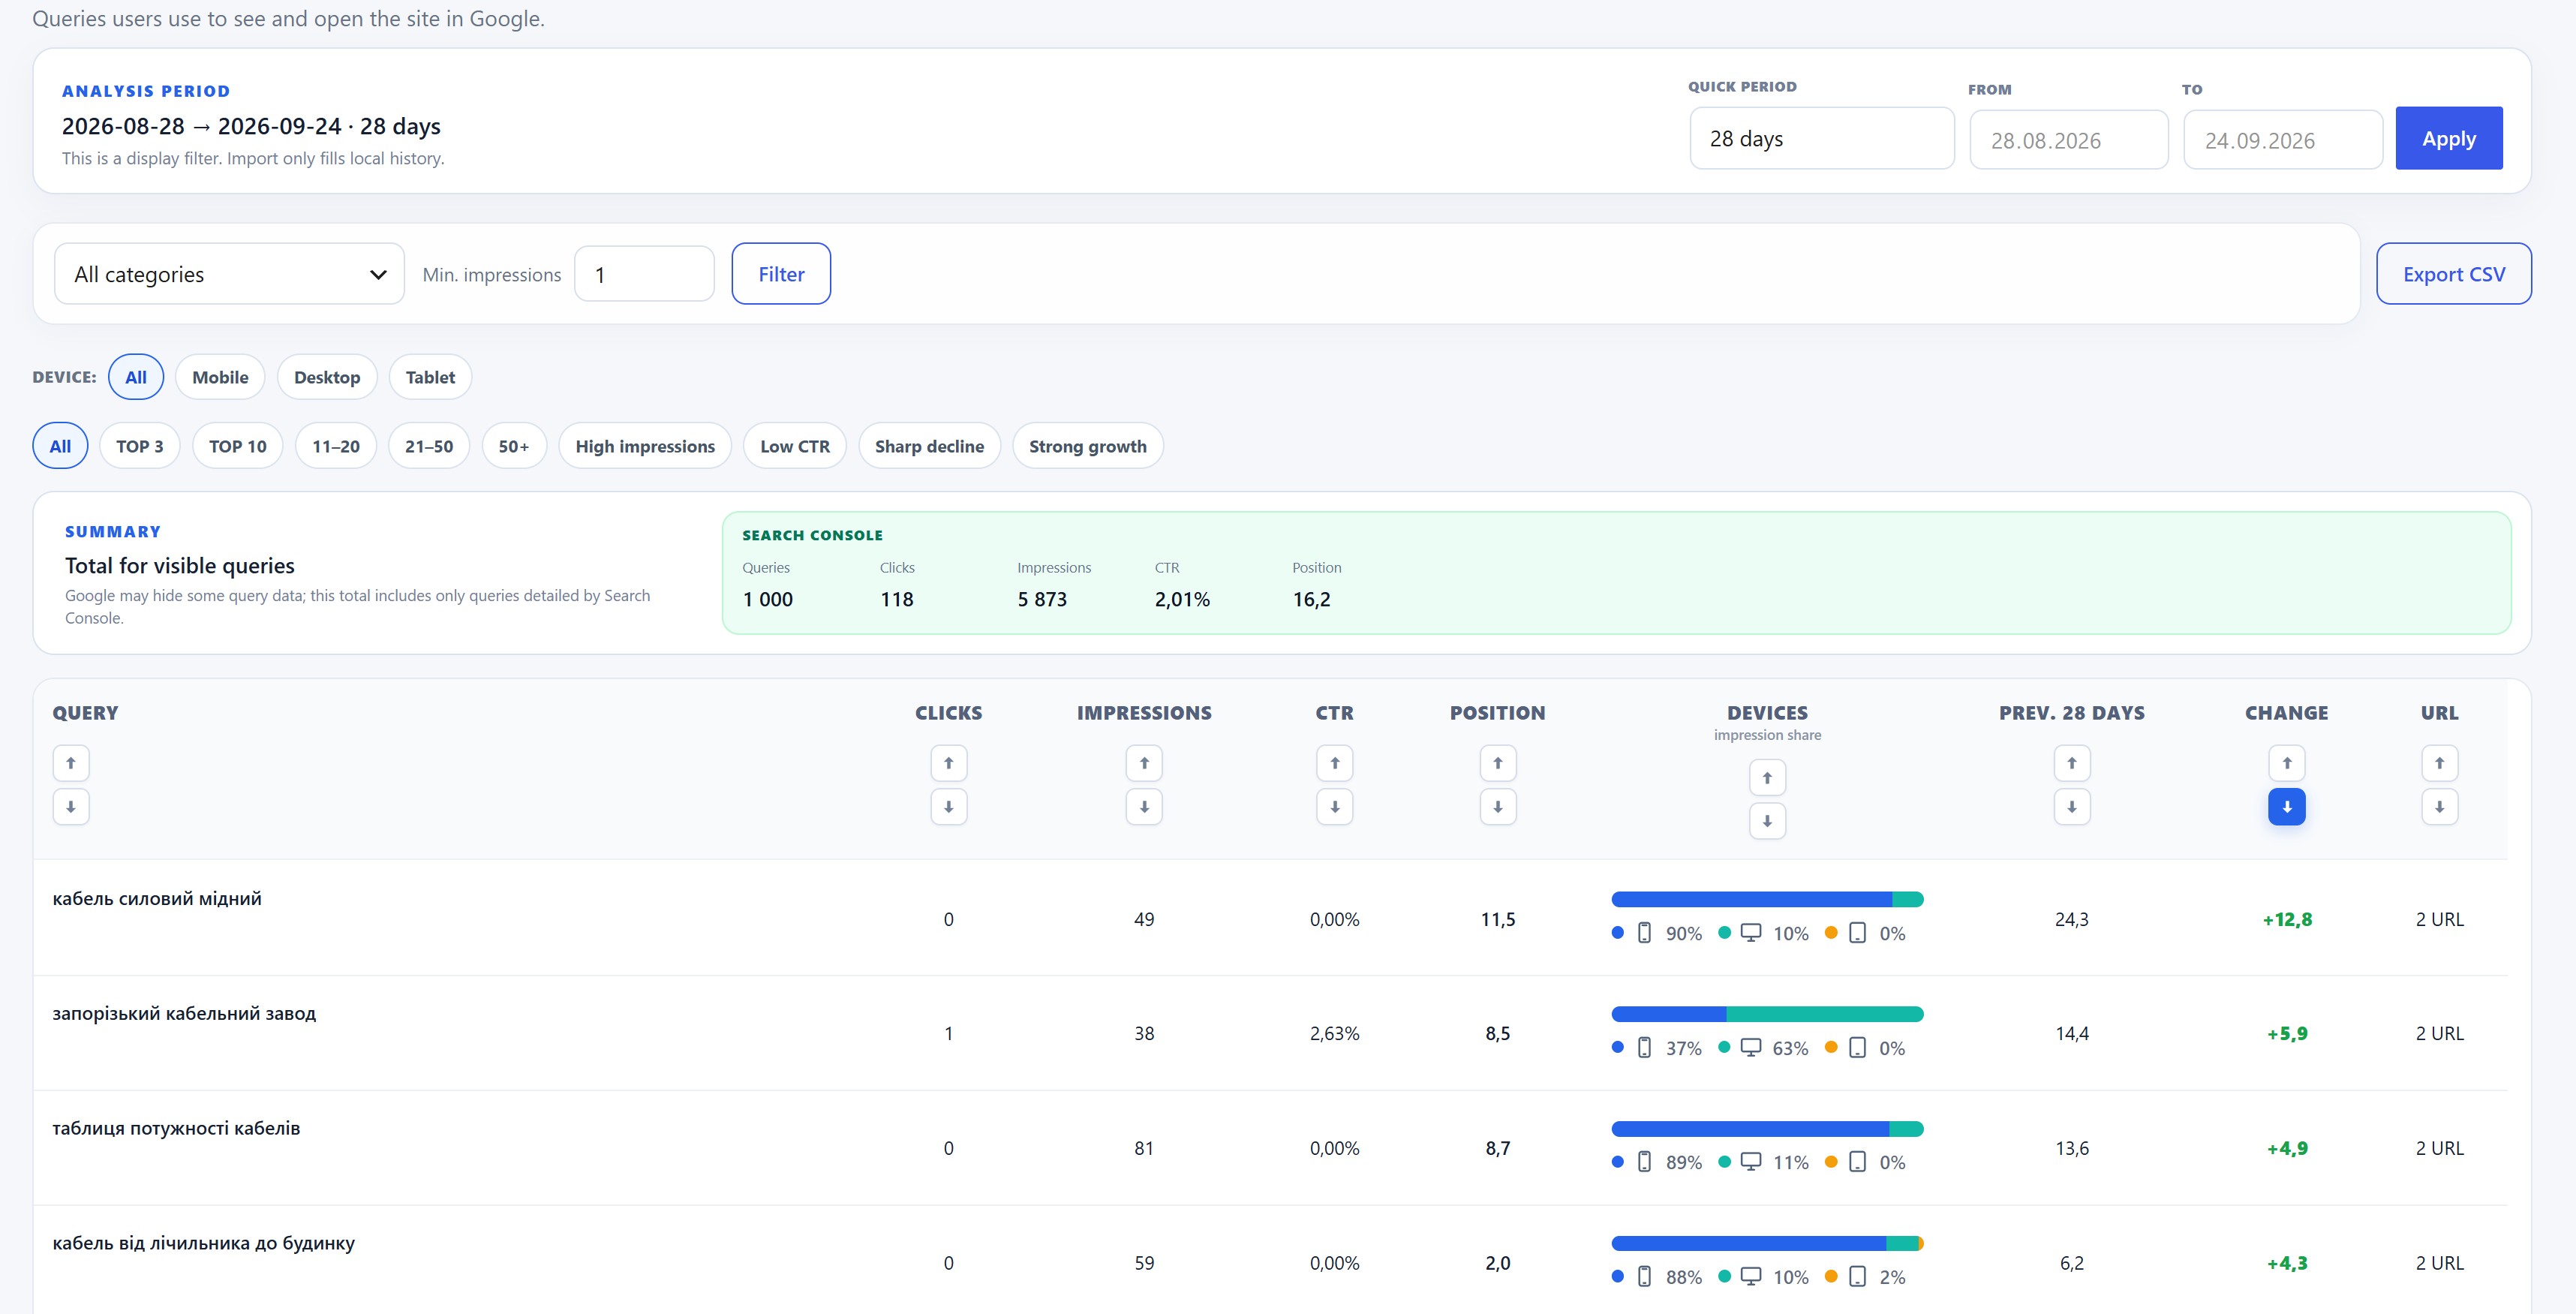The image size is (2576, 1314).
Task: Click query запорізький кабельний завод
Action: (x=184, y=1013)
